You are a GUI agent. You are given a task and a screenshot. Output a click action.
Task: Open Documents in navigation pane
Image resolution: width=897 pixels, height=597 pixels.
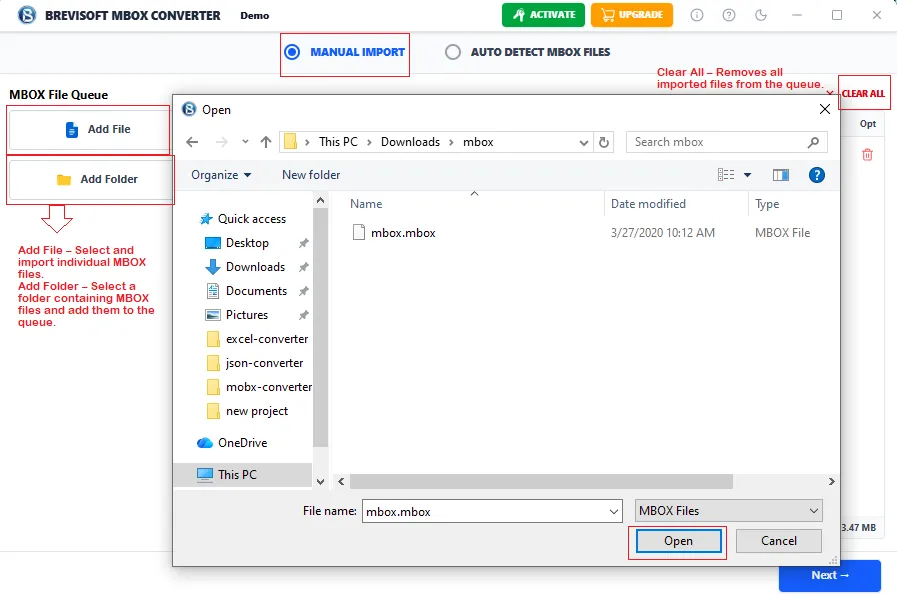[246, 291]
